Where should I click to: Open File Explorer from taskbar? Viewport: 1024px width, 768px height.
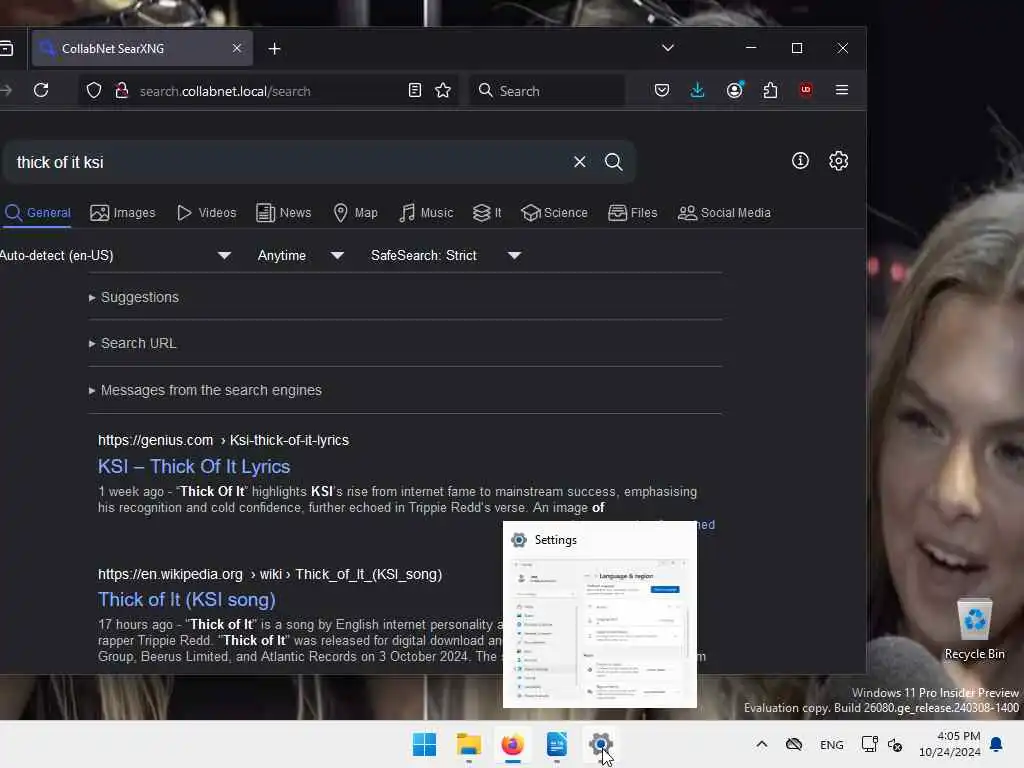[x=469, y=744]
